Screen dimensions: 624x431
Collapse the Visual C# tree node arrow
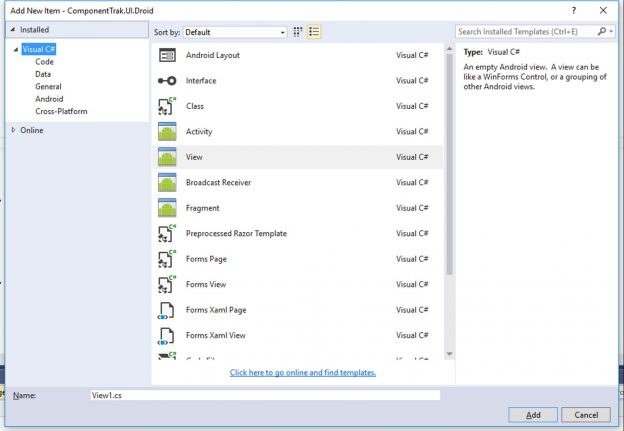click(16, 49)
